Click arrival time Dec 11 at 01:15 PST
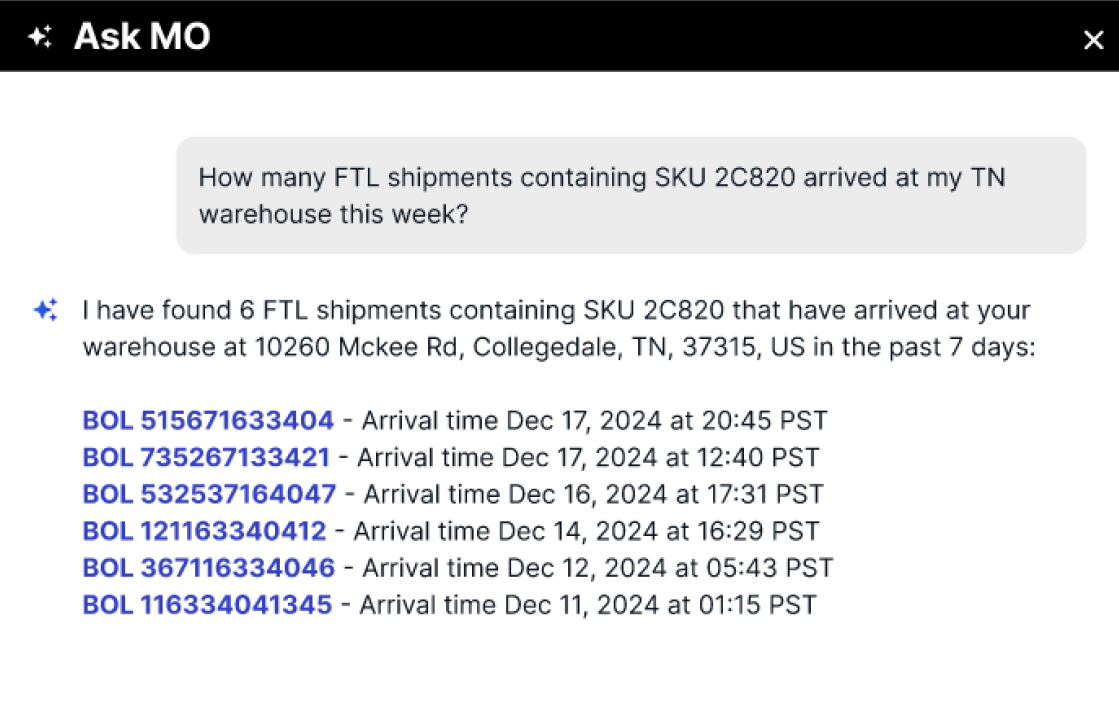The image size is (1119, 716). click(588, 605)
